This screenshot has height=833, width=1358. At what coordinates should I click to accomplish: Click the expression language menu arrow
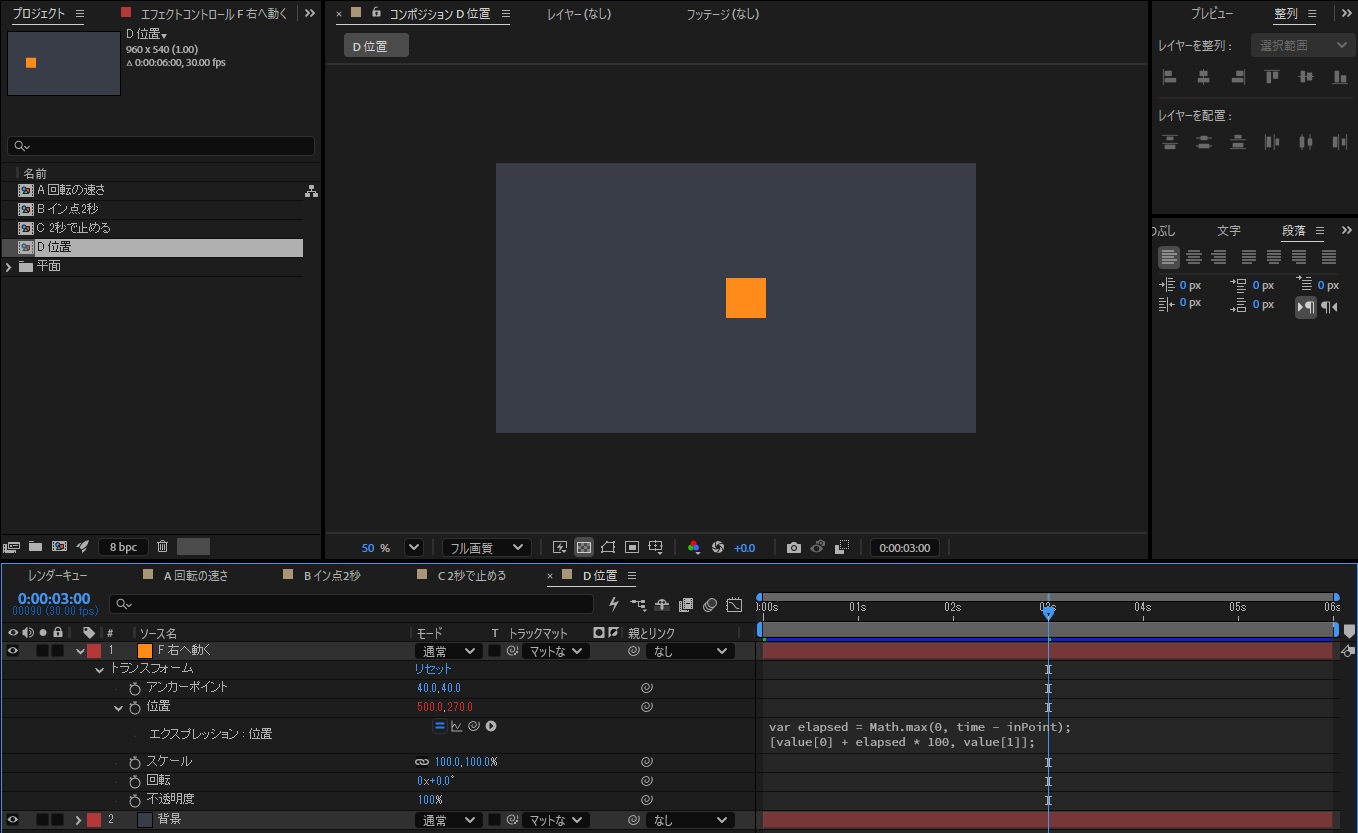tap(491, 726)
